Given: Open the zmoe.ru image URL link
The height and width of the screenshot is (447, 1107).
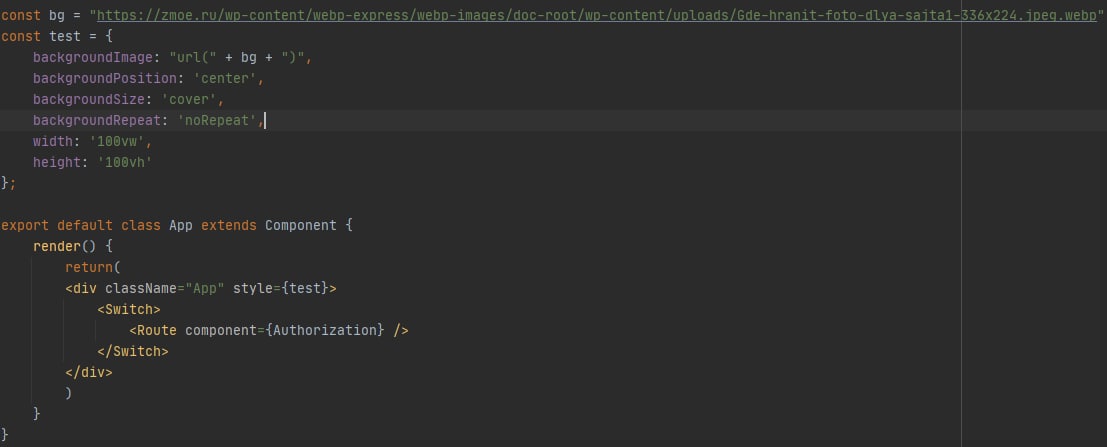Looking at the screenshot, I should click(597, 15).
